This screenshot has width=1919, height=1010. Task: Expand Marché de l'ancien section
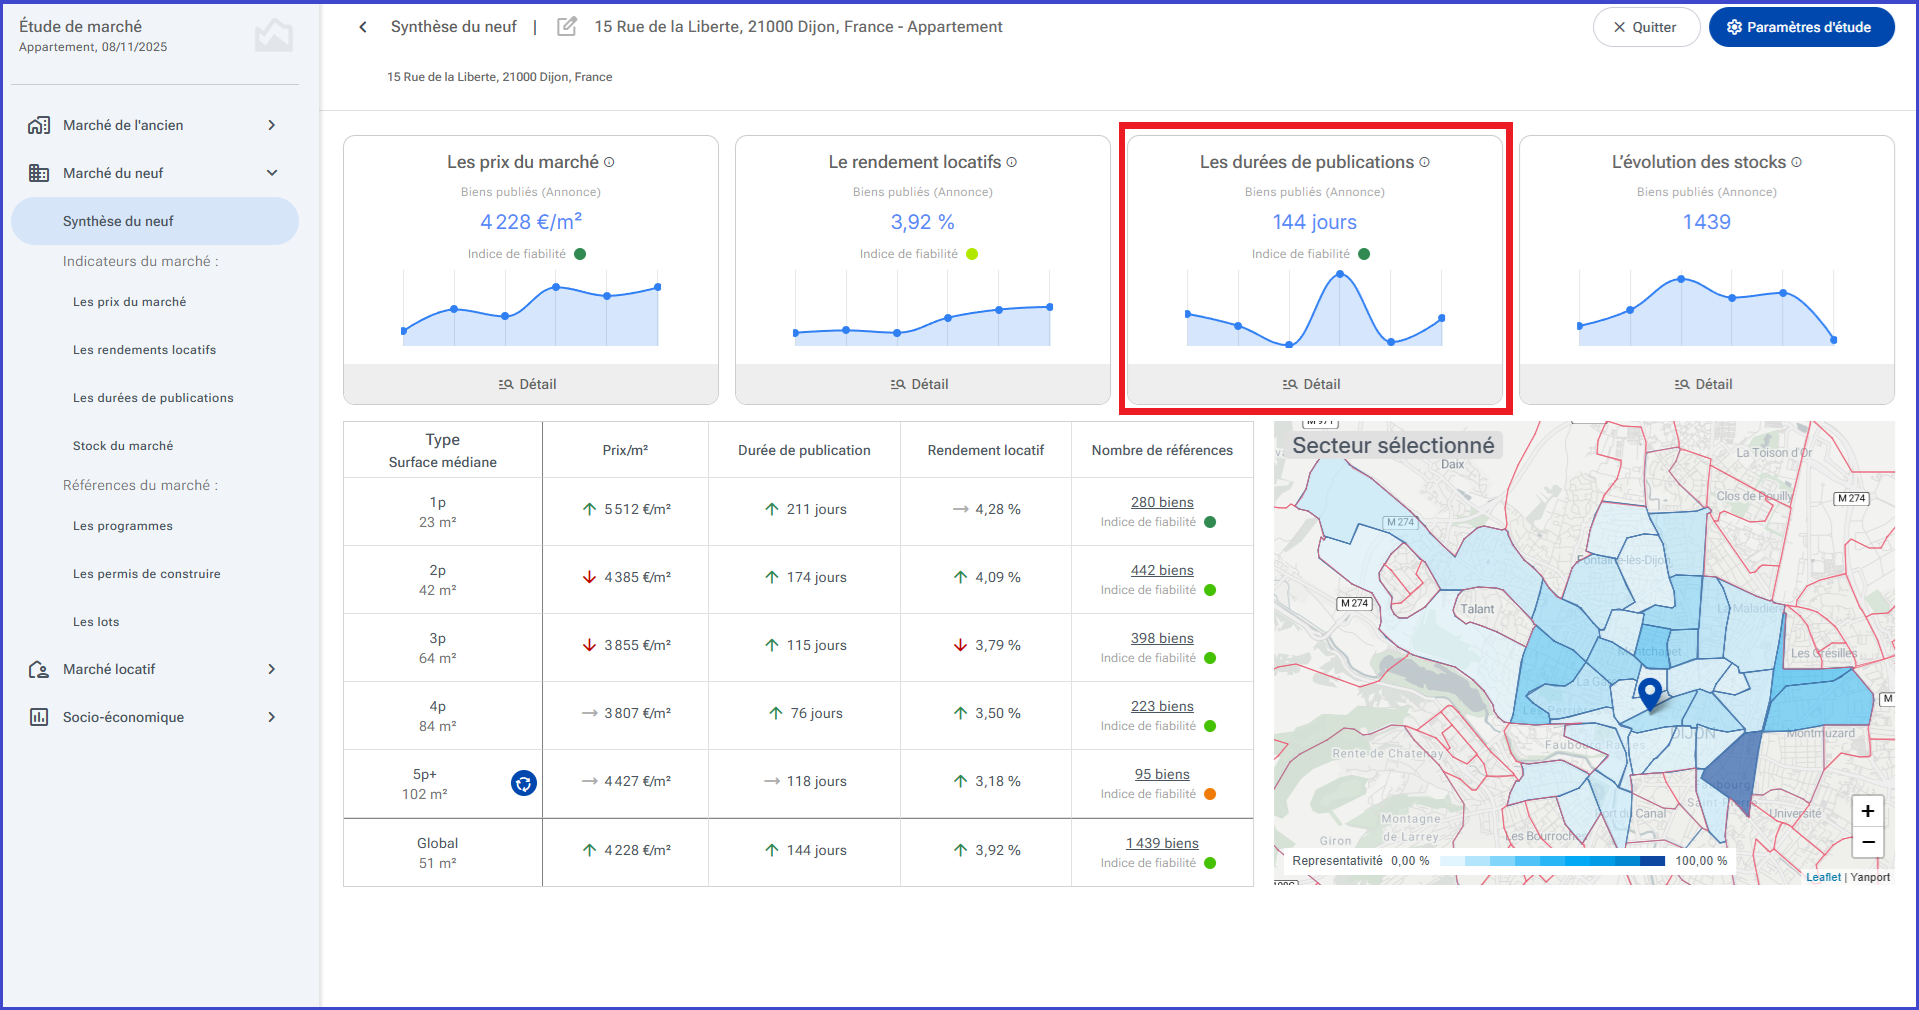(155, 125)
